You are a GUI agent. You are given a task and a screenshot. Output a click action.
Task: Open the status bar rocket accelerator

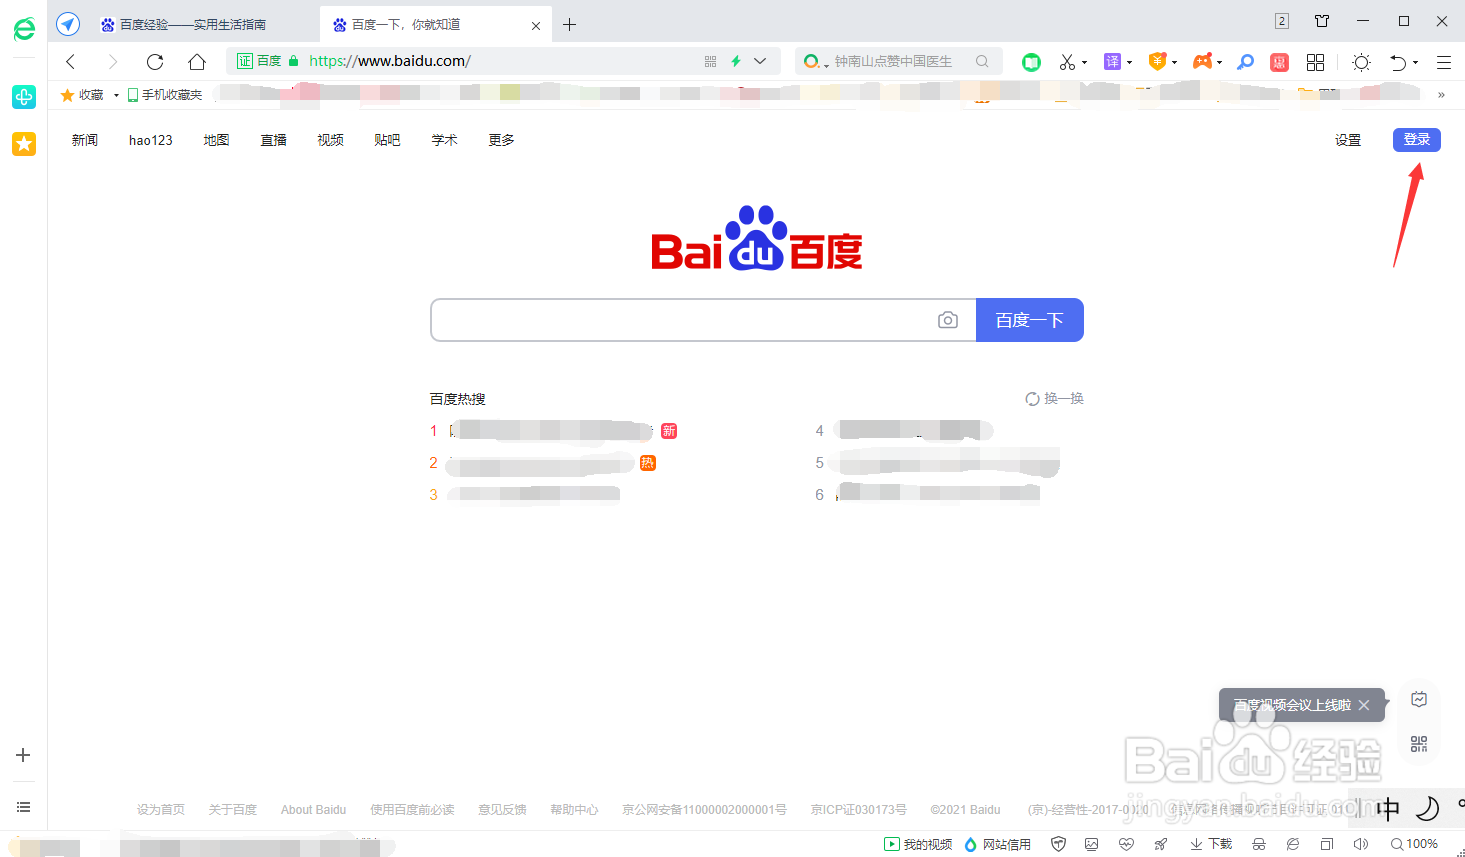tap(1160, 845)
